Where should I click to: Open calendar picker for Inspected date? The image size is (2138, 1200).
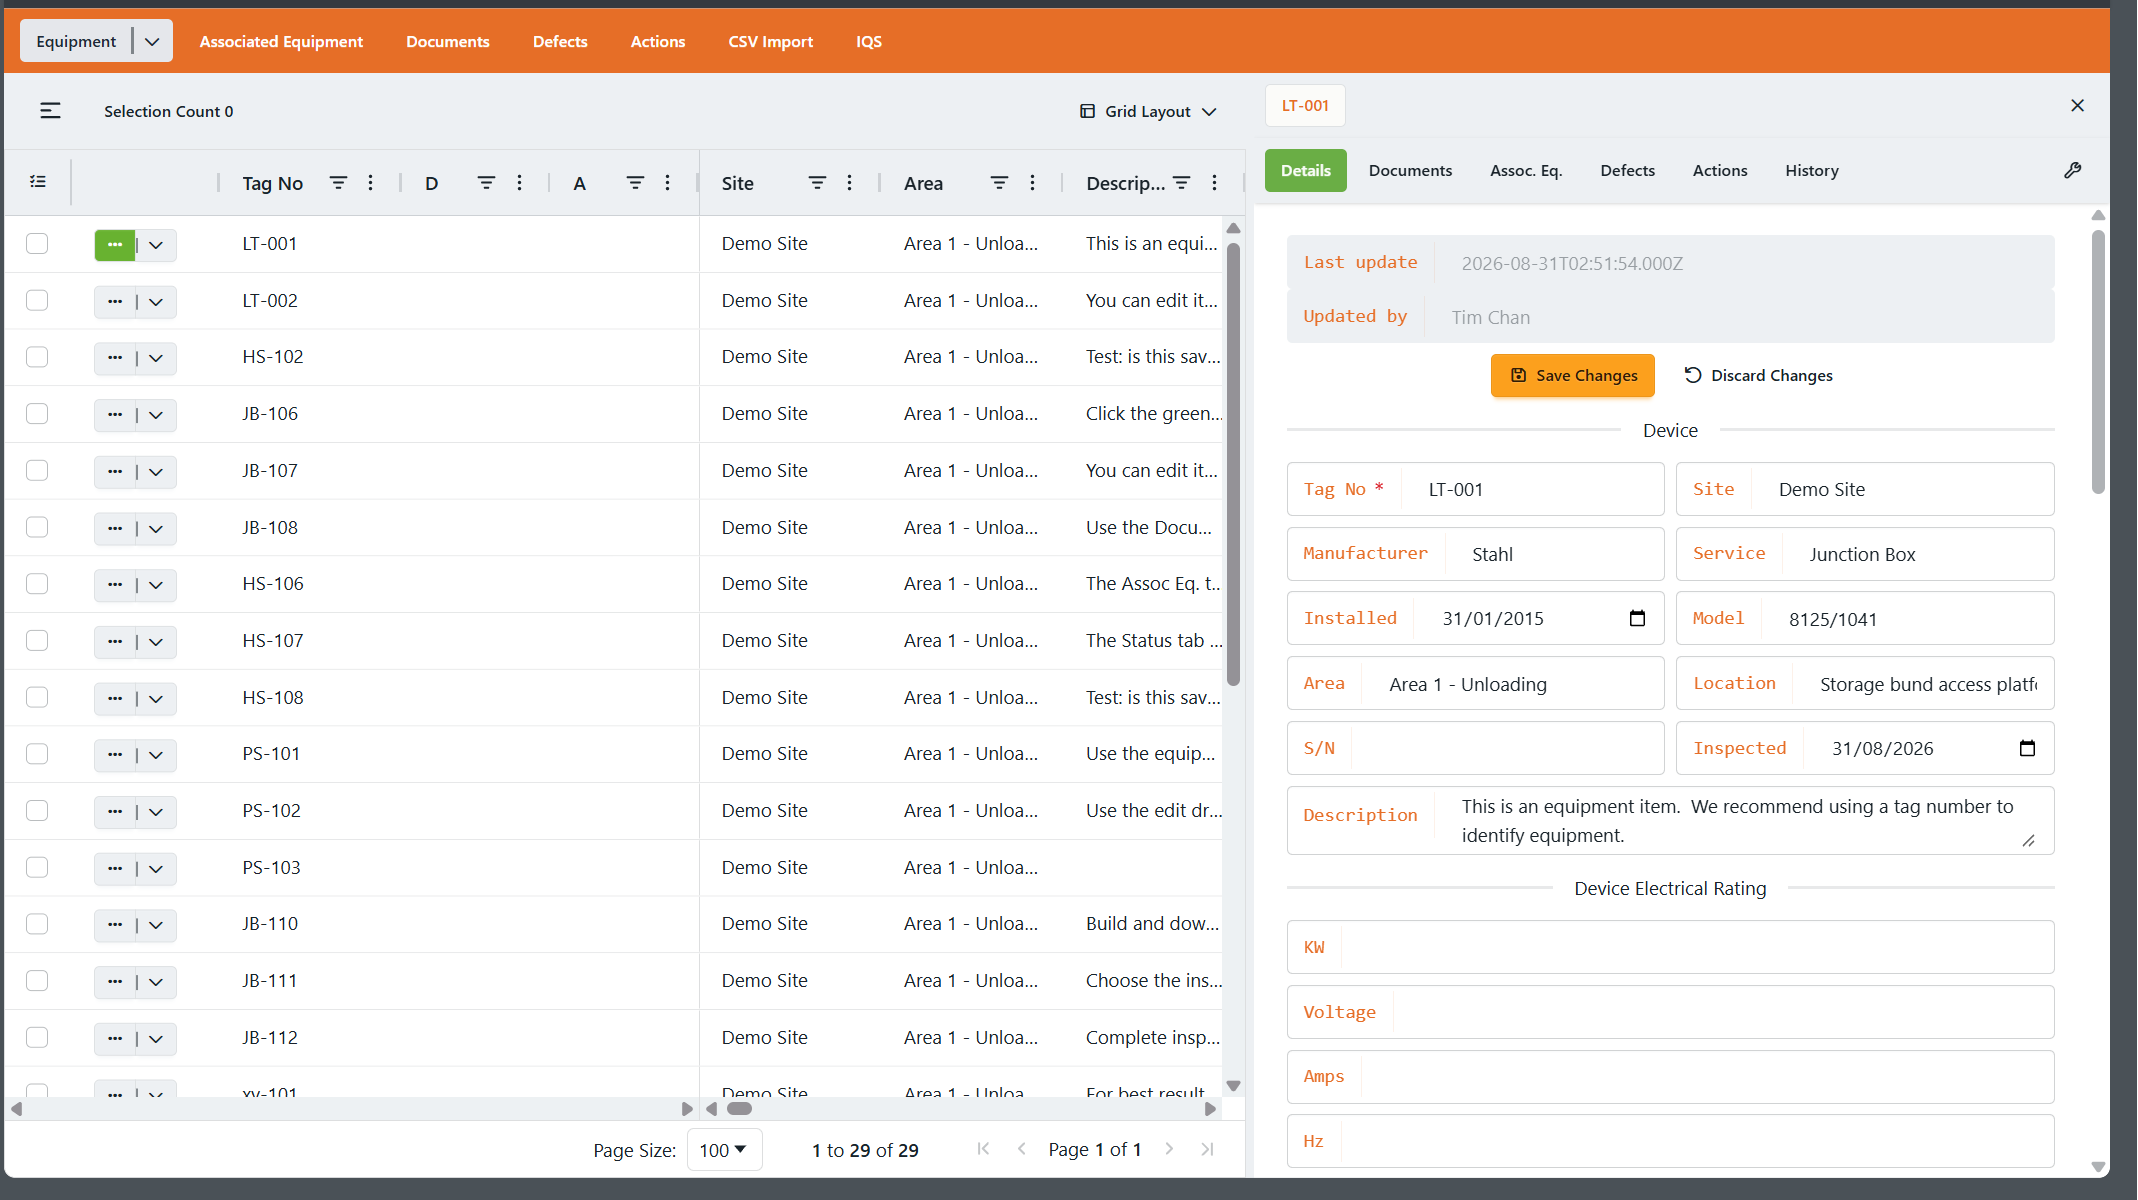pyautogui.click(x=2027, y=748)
